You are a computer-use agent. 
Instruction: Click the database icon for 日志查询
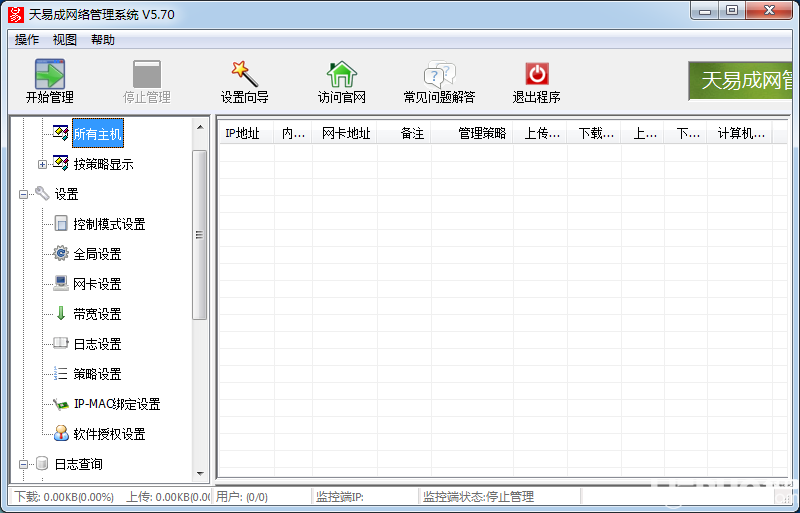click(x=42, y=463)
